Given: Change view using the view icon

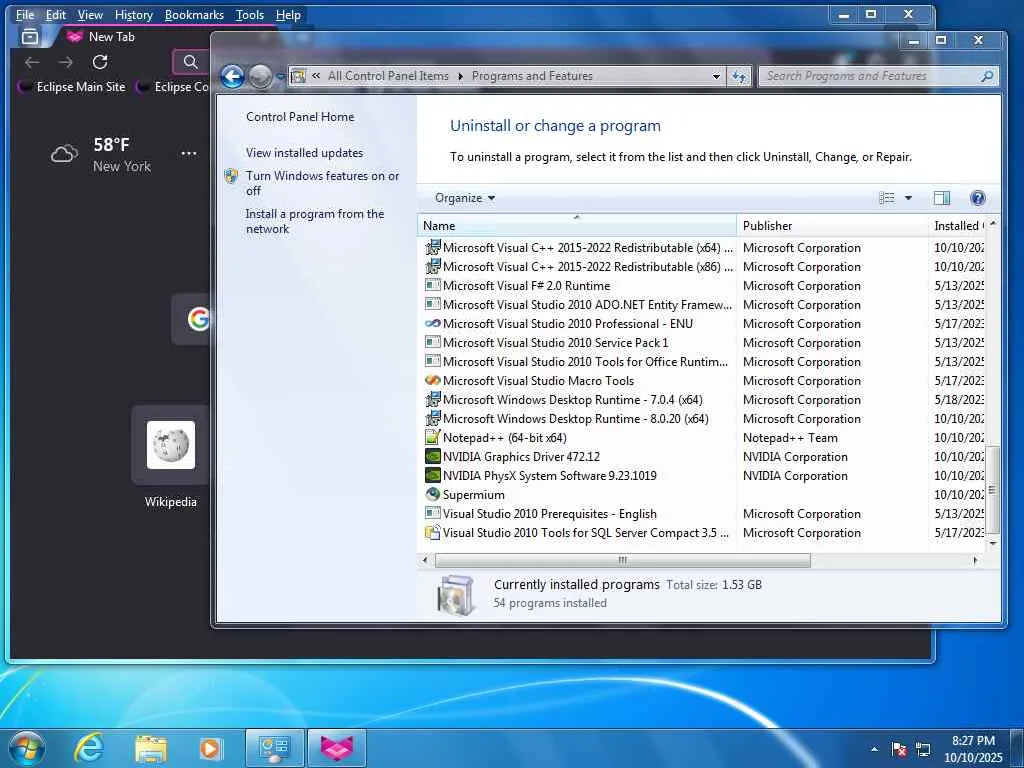Looking at the screenshot, I should (x=886, y=198).
